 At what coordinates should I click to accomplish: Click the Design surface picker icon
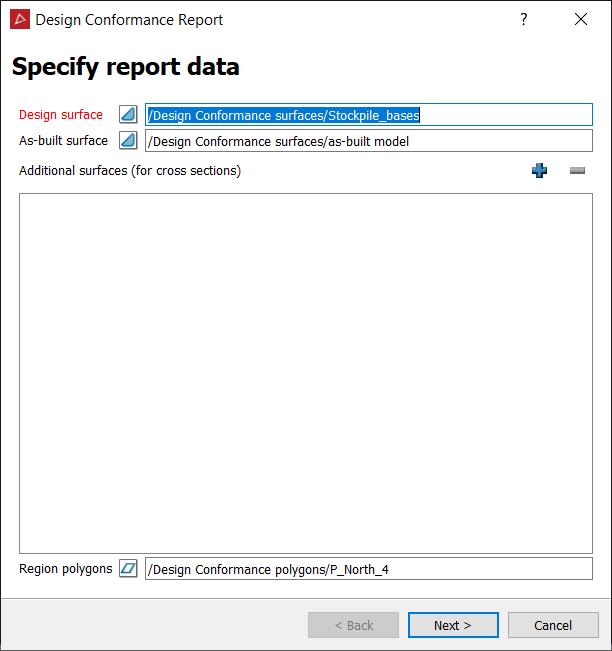[x=128, y=114]
